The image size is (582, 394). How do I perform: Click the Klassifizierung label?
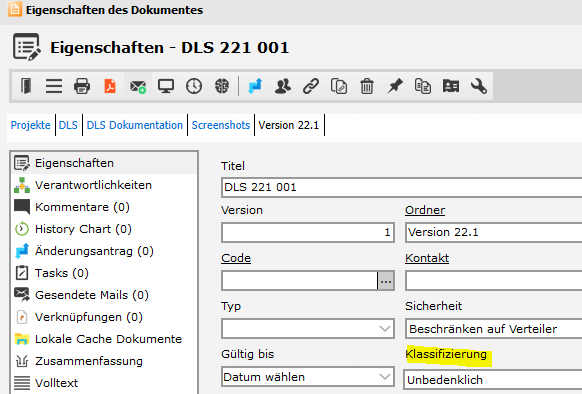pyautogui.click(x=446, y=354)
